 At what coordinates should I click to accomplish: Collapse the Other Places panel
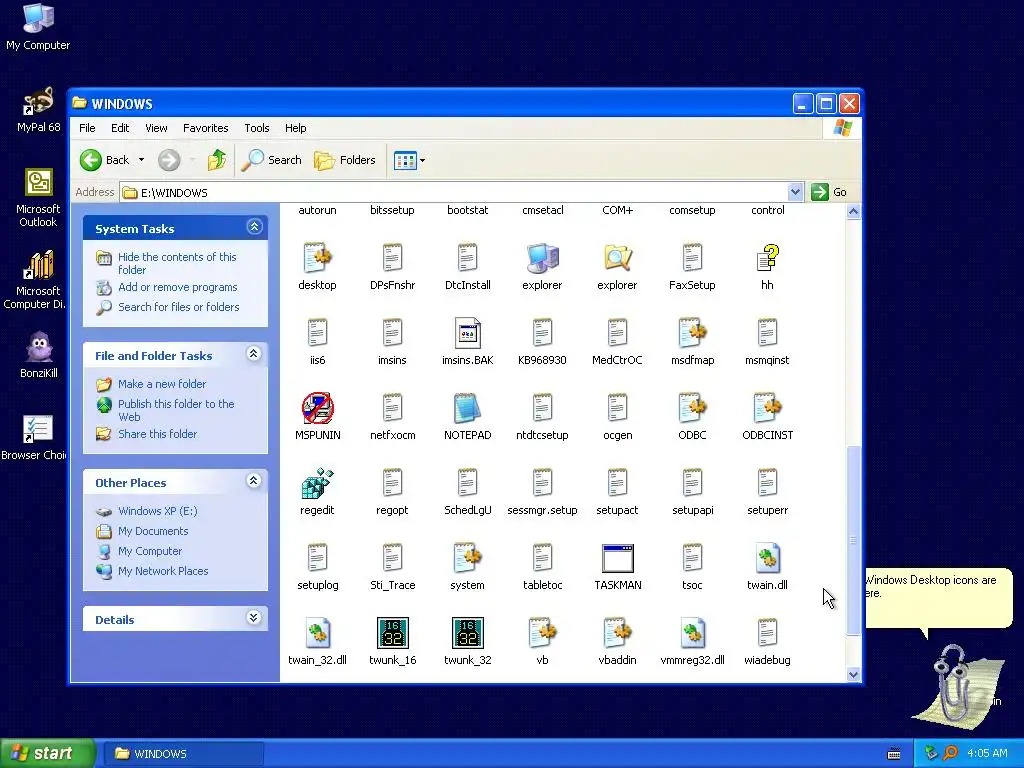254,481
